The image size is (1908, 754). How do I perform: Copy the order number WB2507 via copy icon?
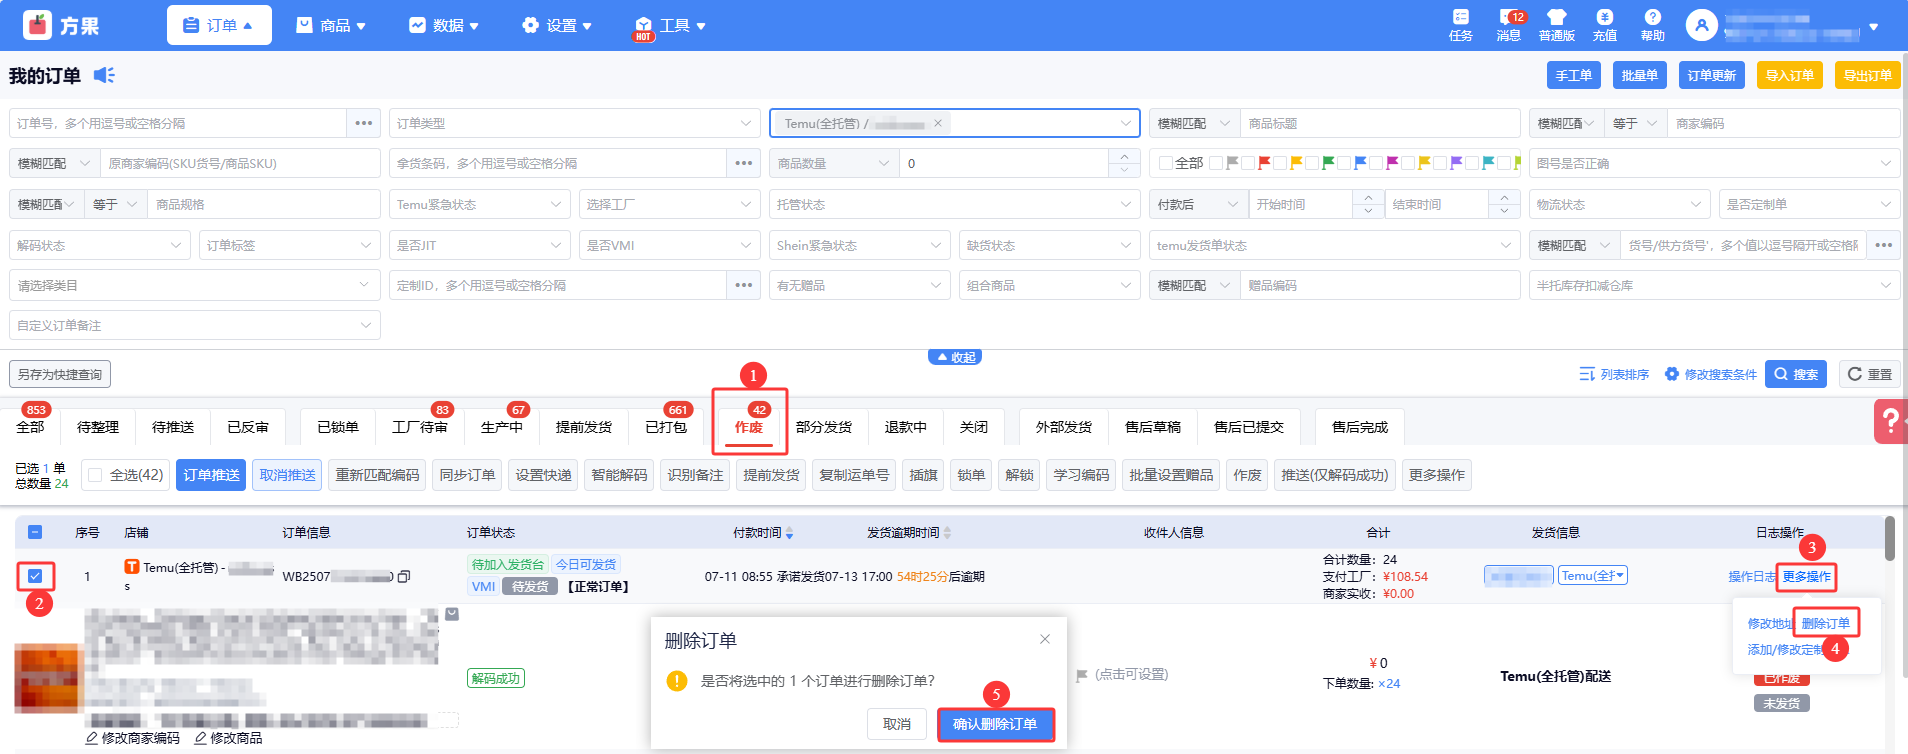404,577
